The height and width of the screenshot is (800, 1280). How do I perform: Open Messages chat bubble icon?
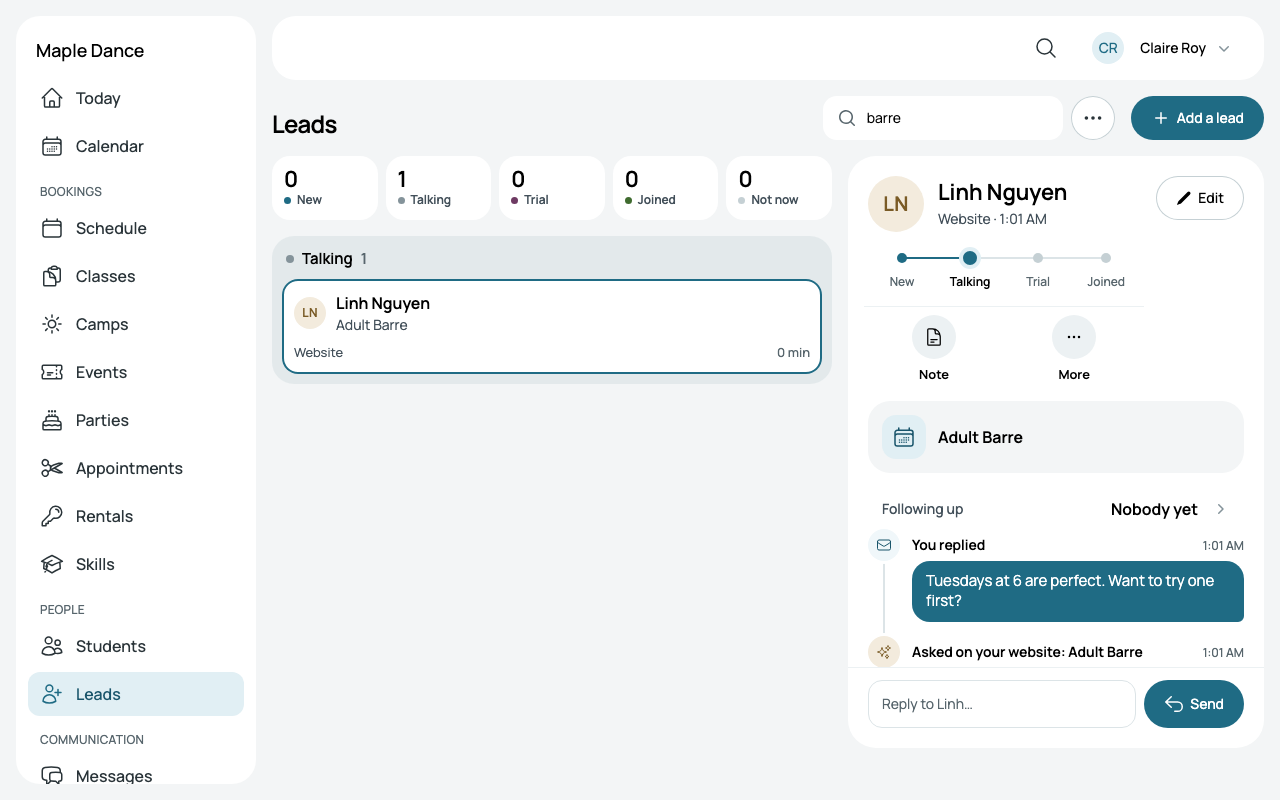[52, 776]
